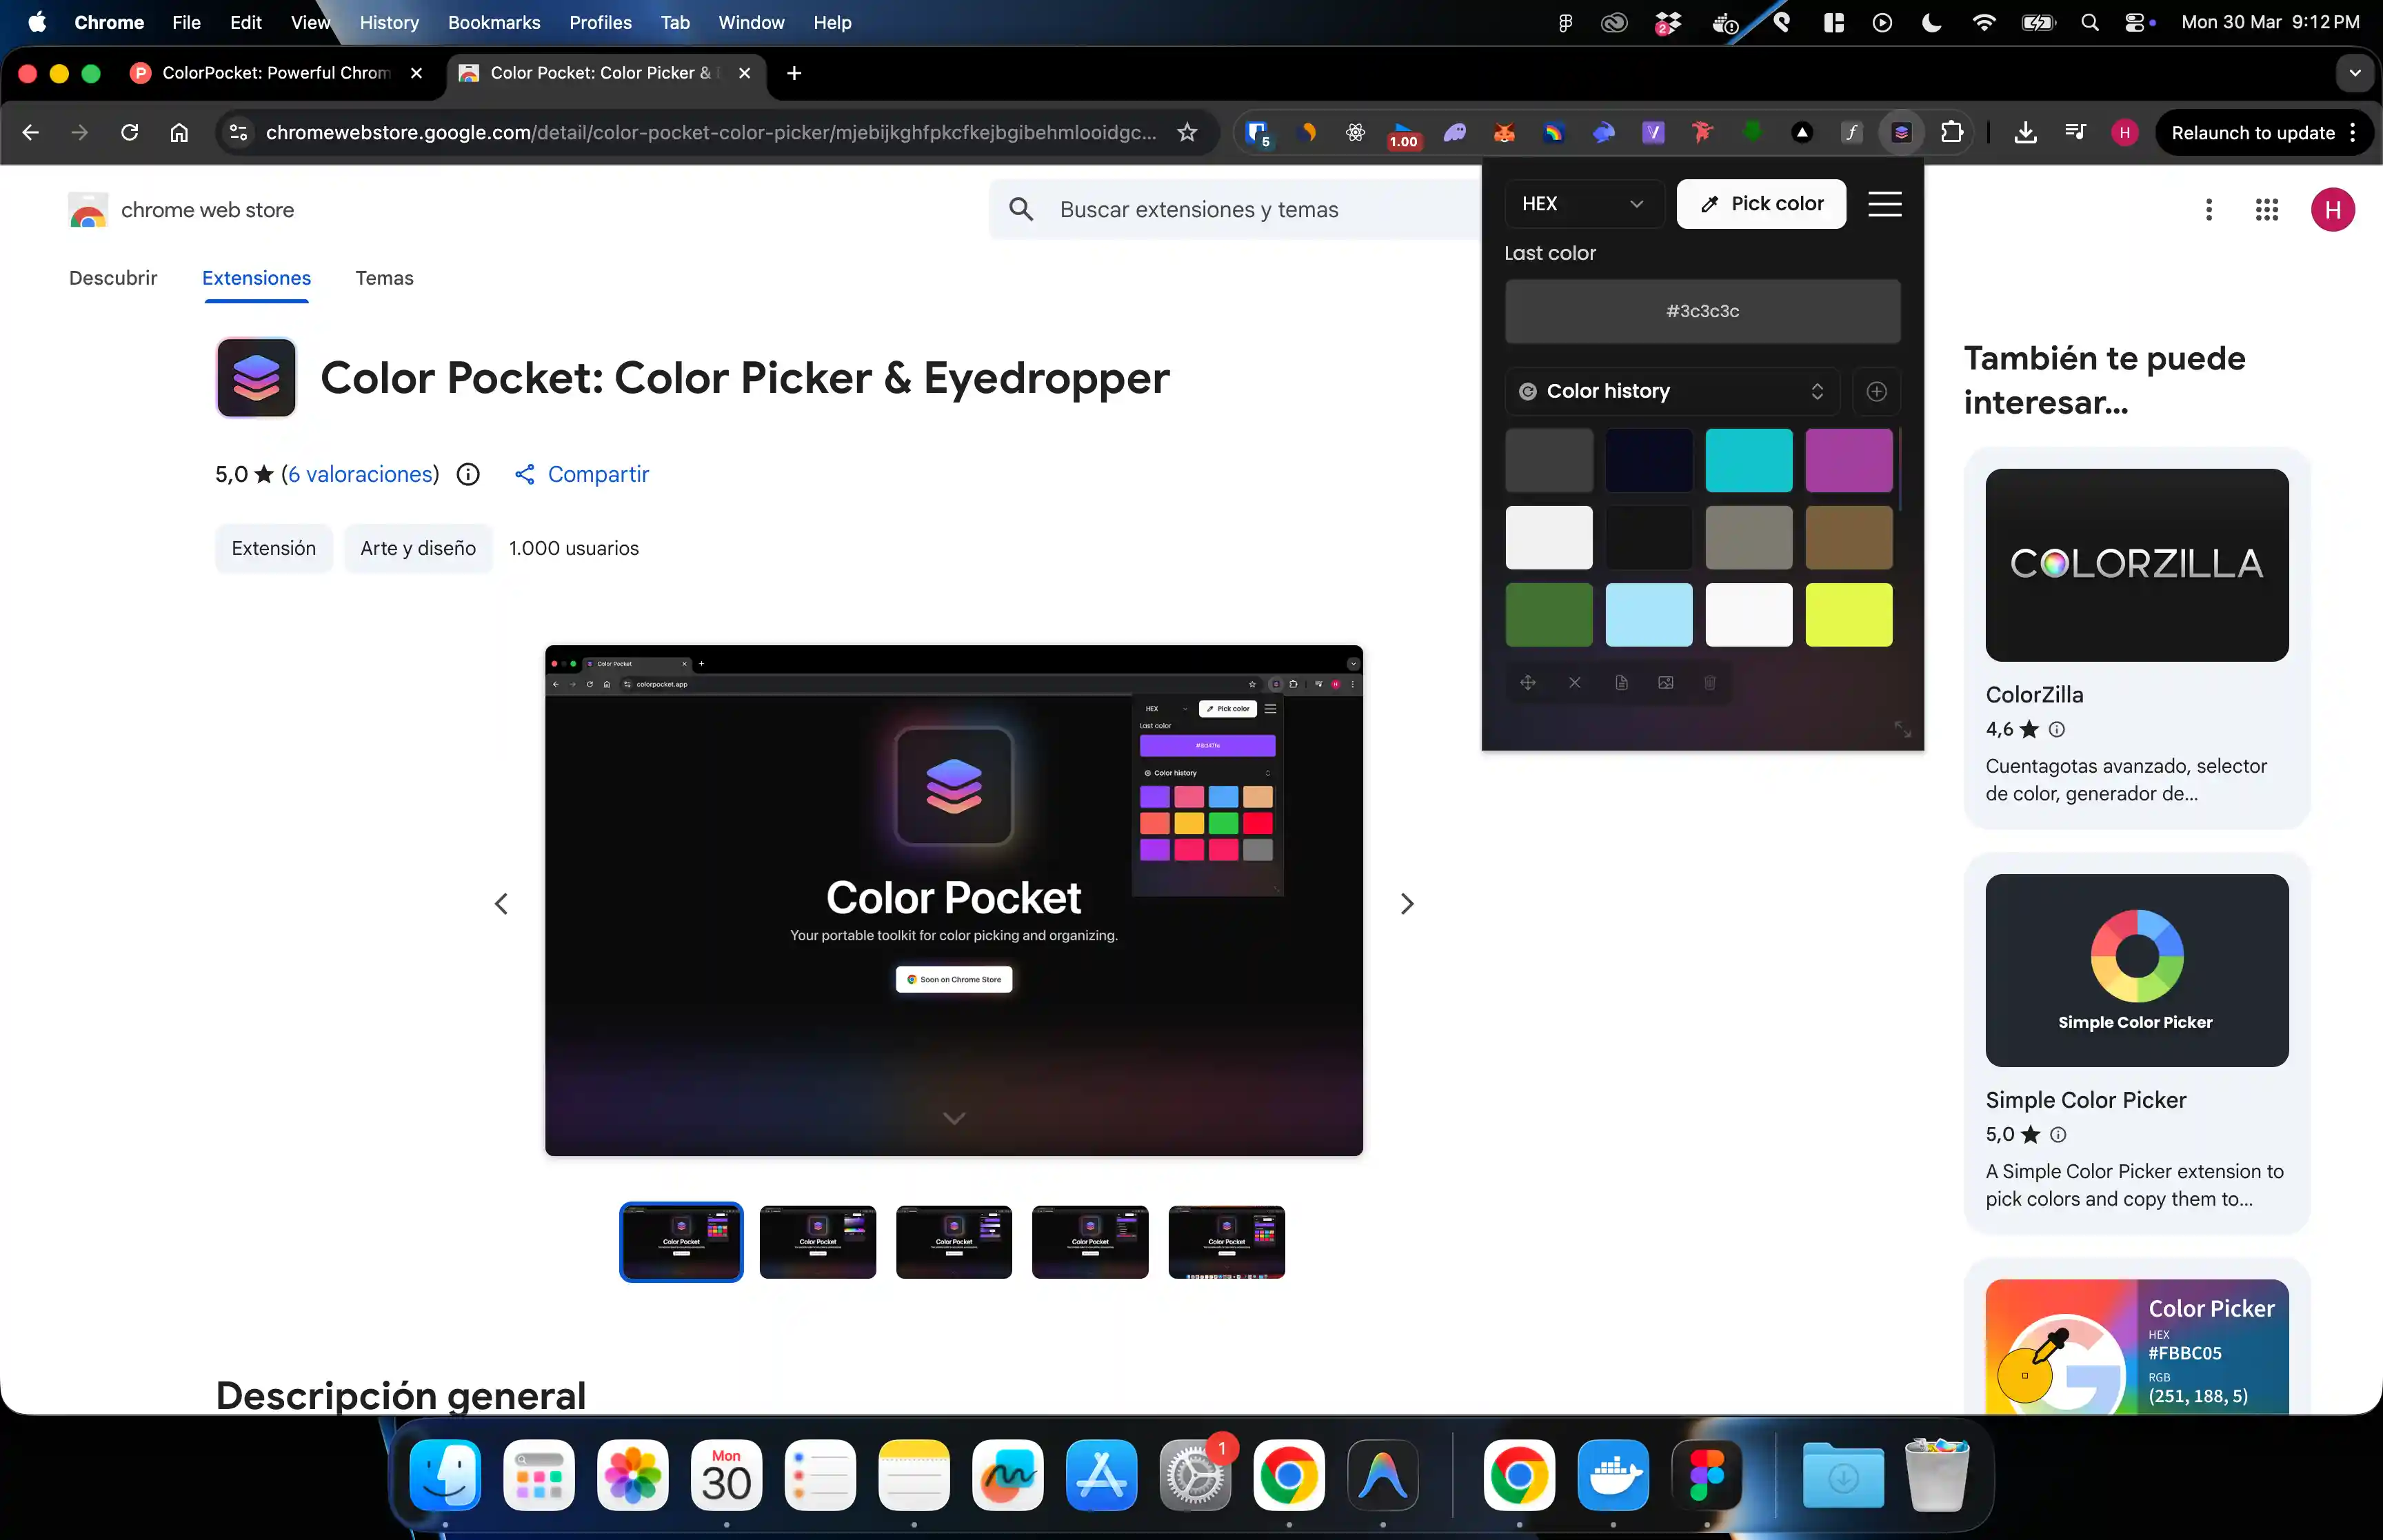Image resolution: width=2383 pixels, height=1540 pixels.
Task: Open the Chrome extensions puzzle icon
Action: [x=1953, y=132]
